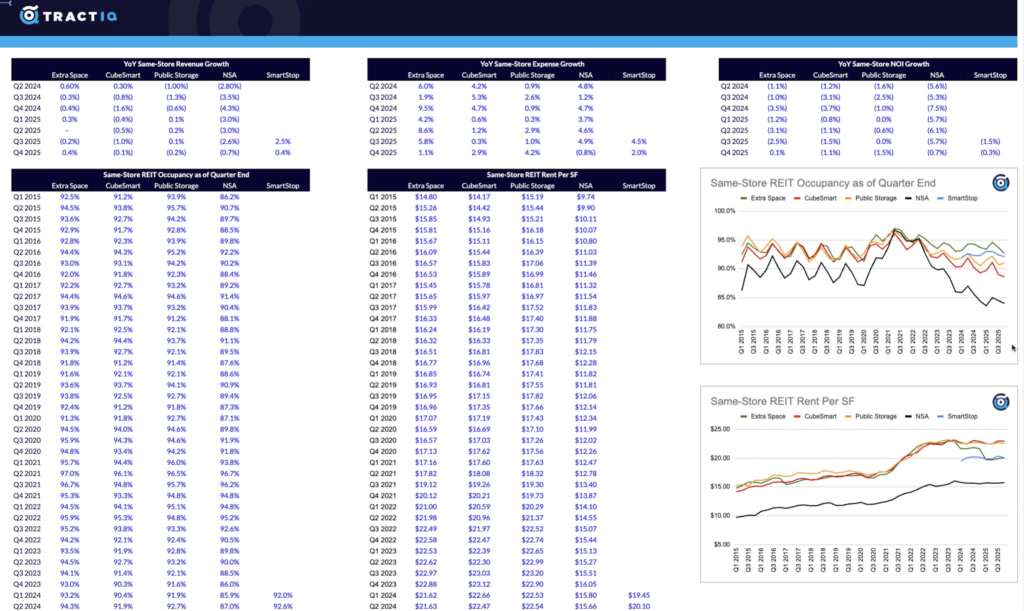Screen dimensions: 1024x611
Task: Click the CubeSmart column header in Revenue Growth table
Action: pyautogui.click(x=122, y=75)
